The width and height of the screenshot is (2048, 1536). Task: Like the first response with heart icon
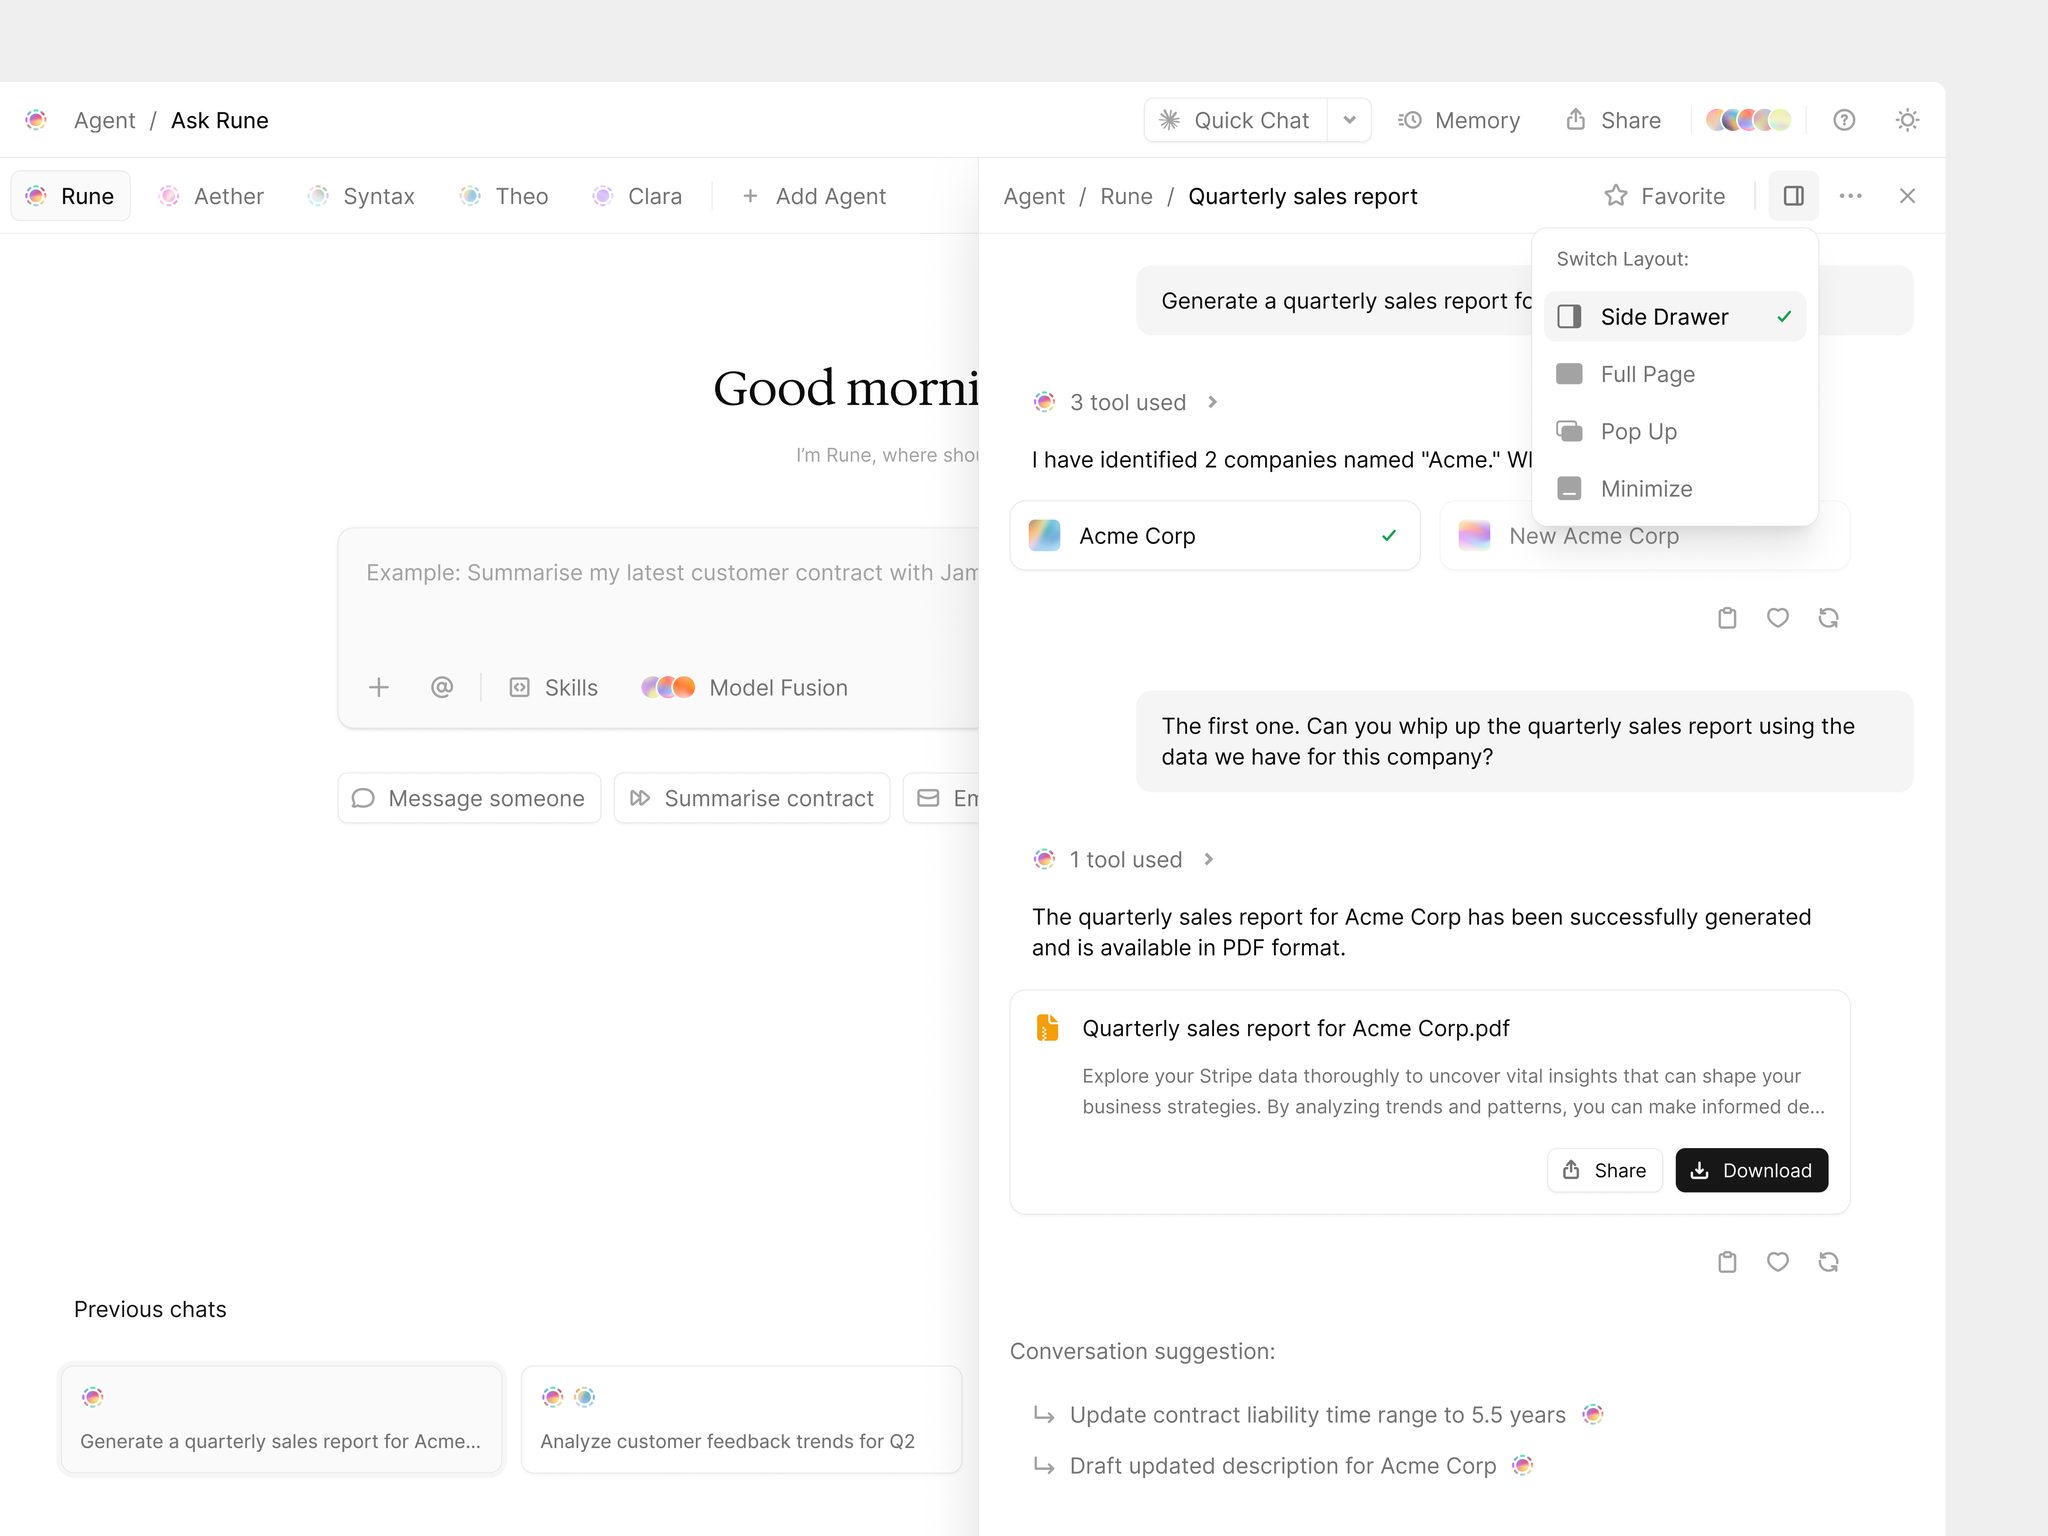click(1778, 618)
